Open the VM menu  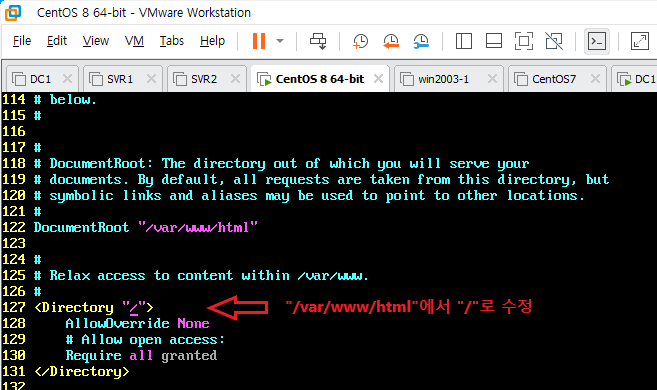pos(134,41)
